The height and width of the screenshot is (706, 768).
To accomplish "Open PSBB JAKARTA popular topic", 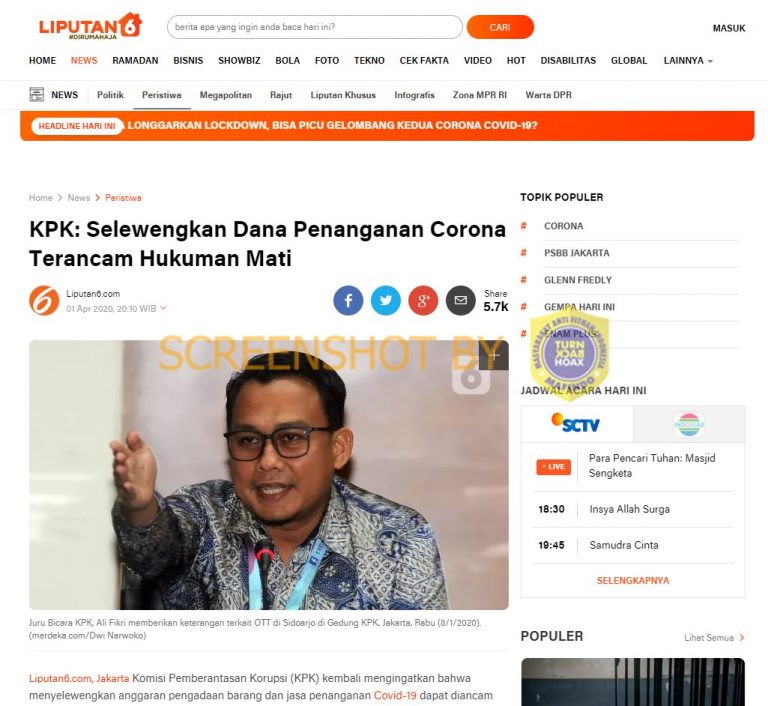I will (x=576, y=253).
